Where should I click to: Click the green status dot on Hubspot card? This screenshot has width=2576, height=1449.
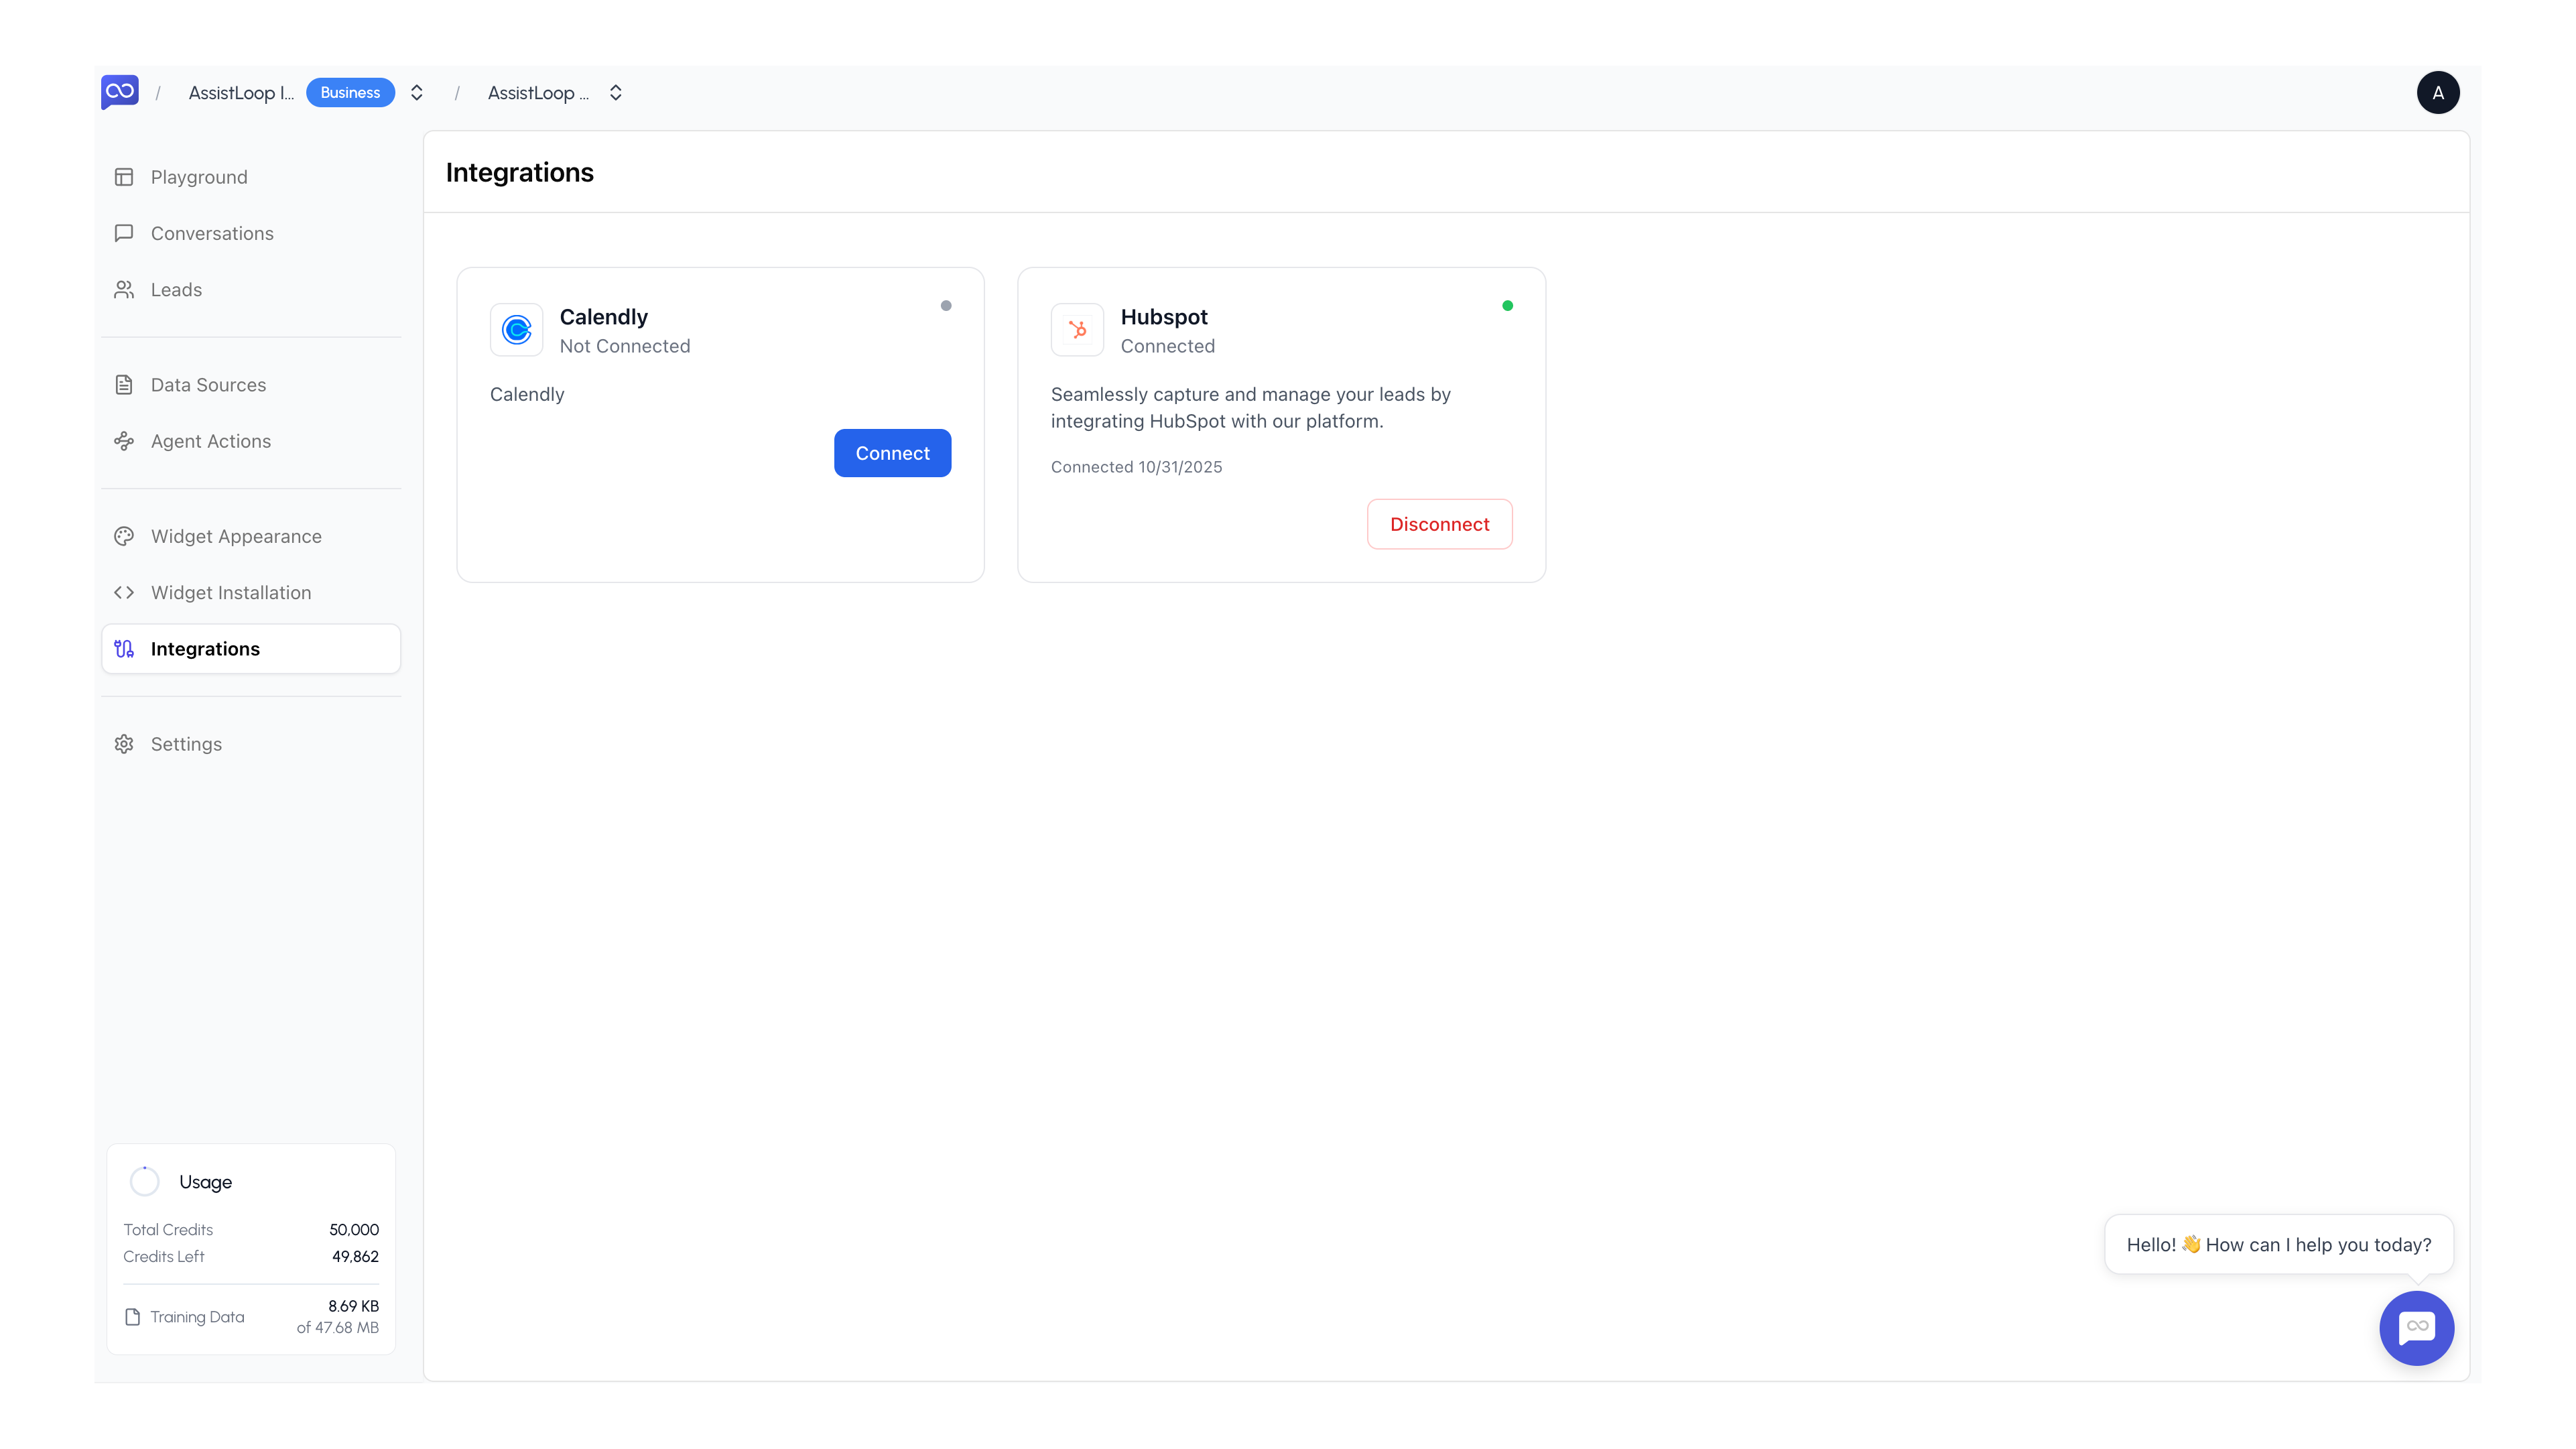click(x=1508, y=305)
